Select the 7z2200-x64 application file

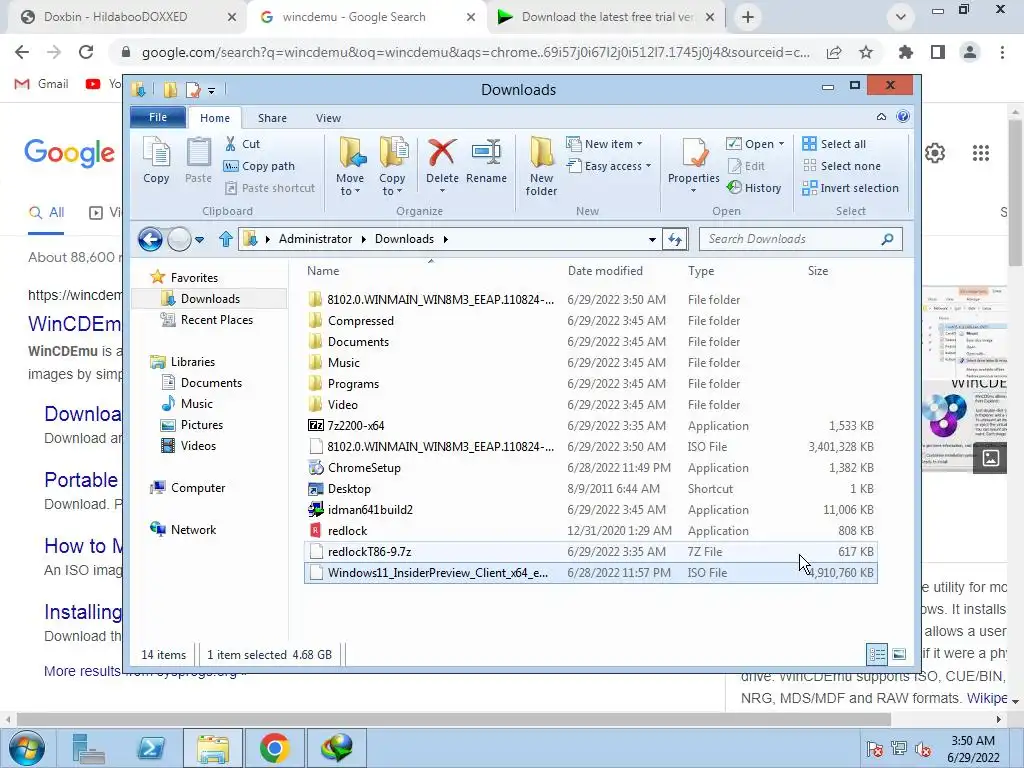pyautogui.click(x=590, y=426)
